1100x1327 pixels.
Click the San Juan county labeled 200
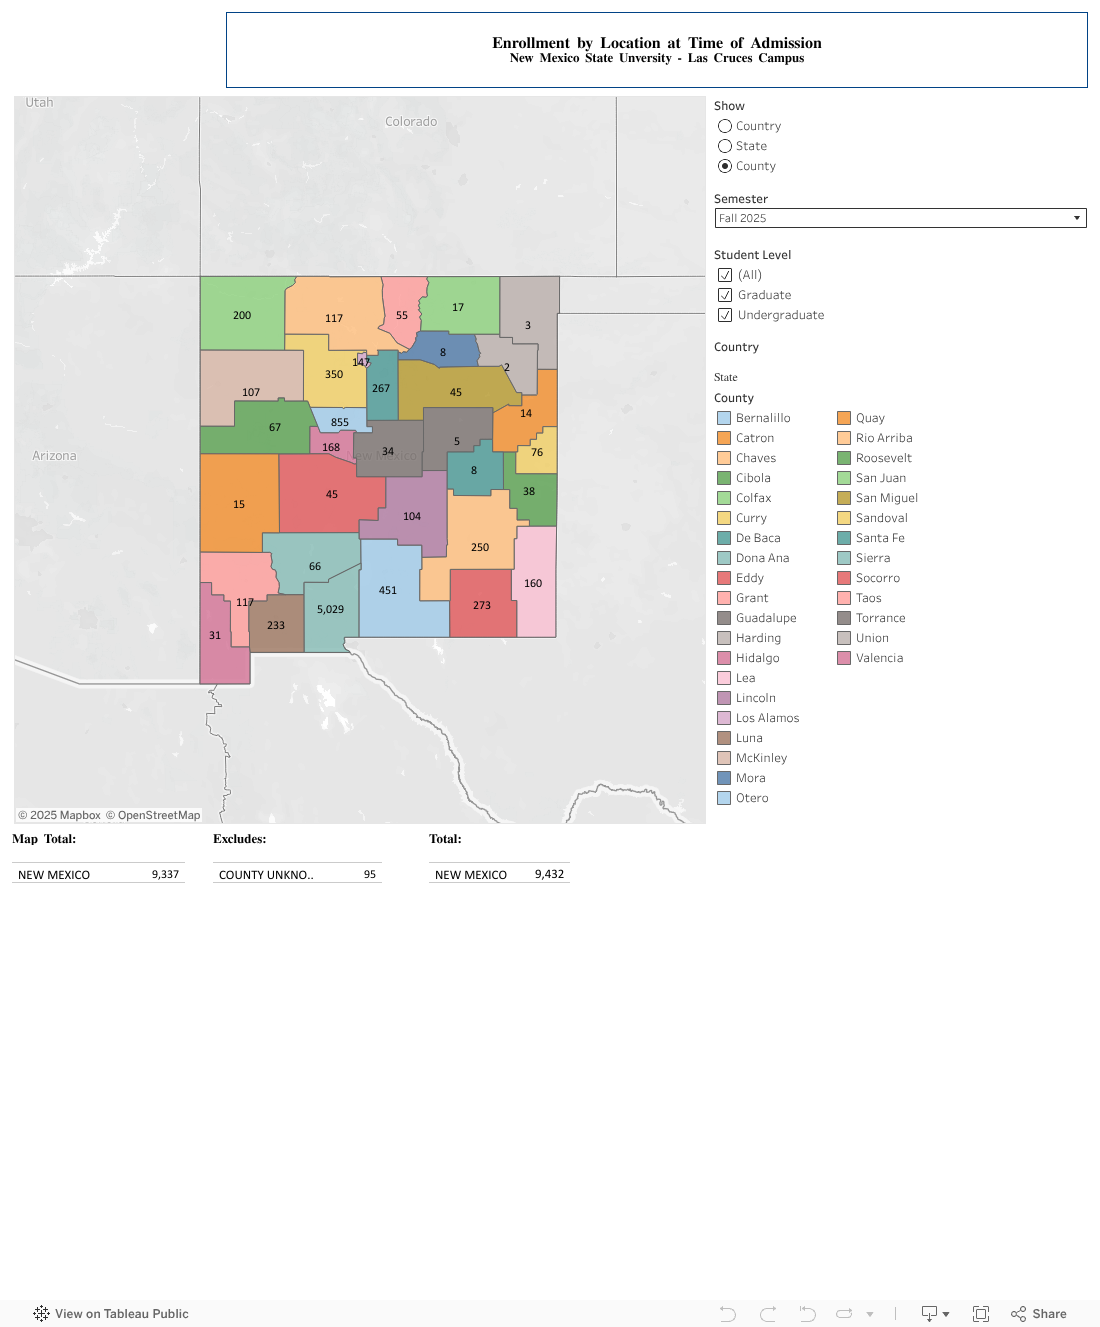pos(240,314)
